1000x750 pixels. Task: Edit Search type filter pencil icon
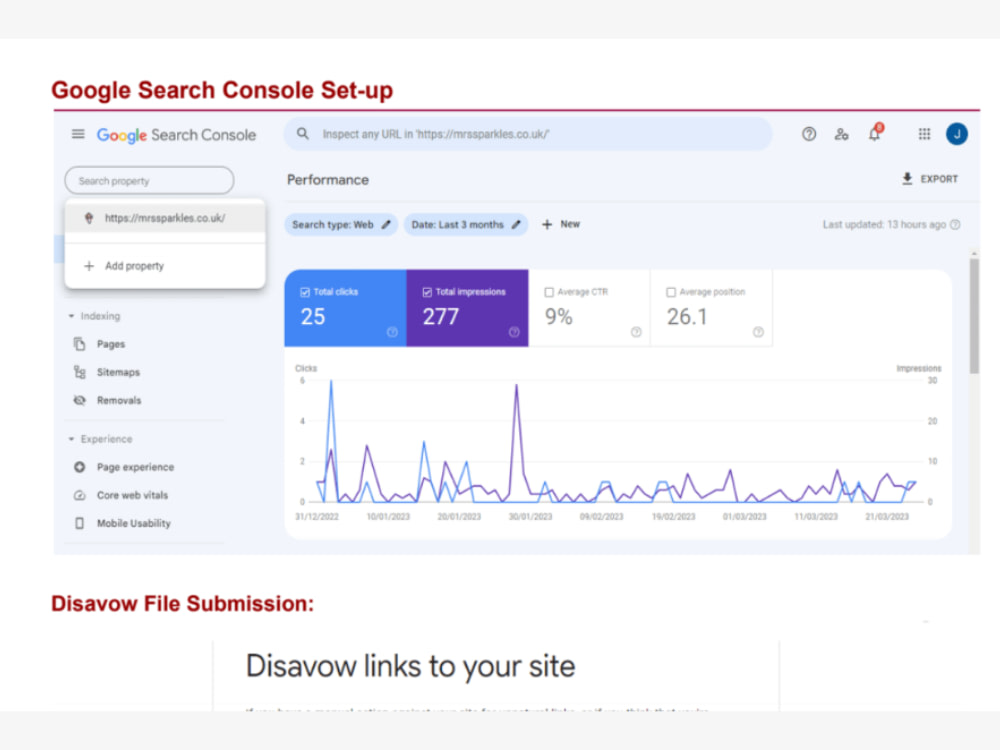tap(386, 224)
